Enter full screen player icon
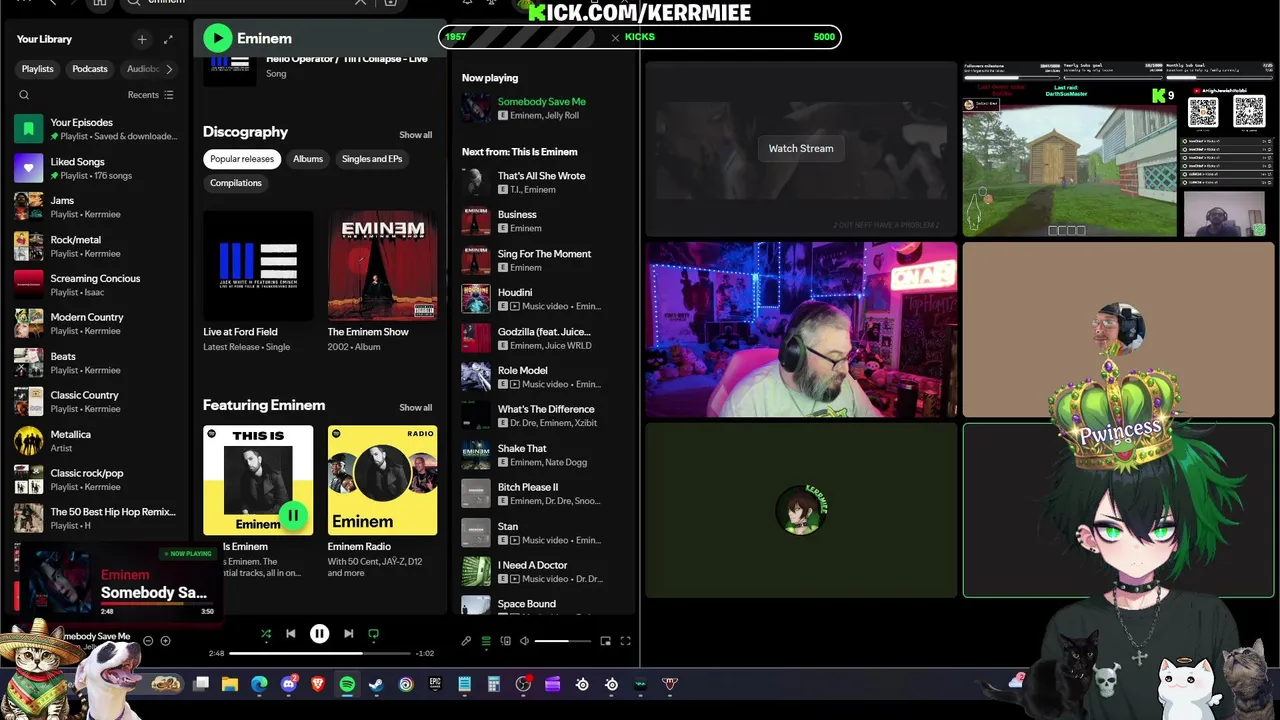The width and height of the screenshot is (1280, 720). point(625,641)
